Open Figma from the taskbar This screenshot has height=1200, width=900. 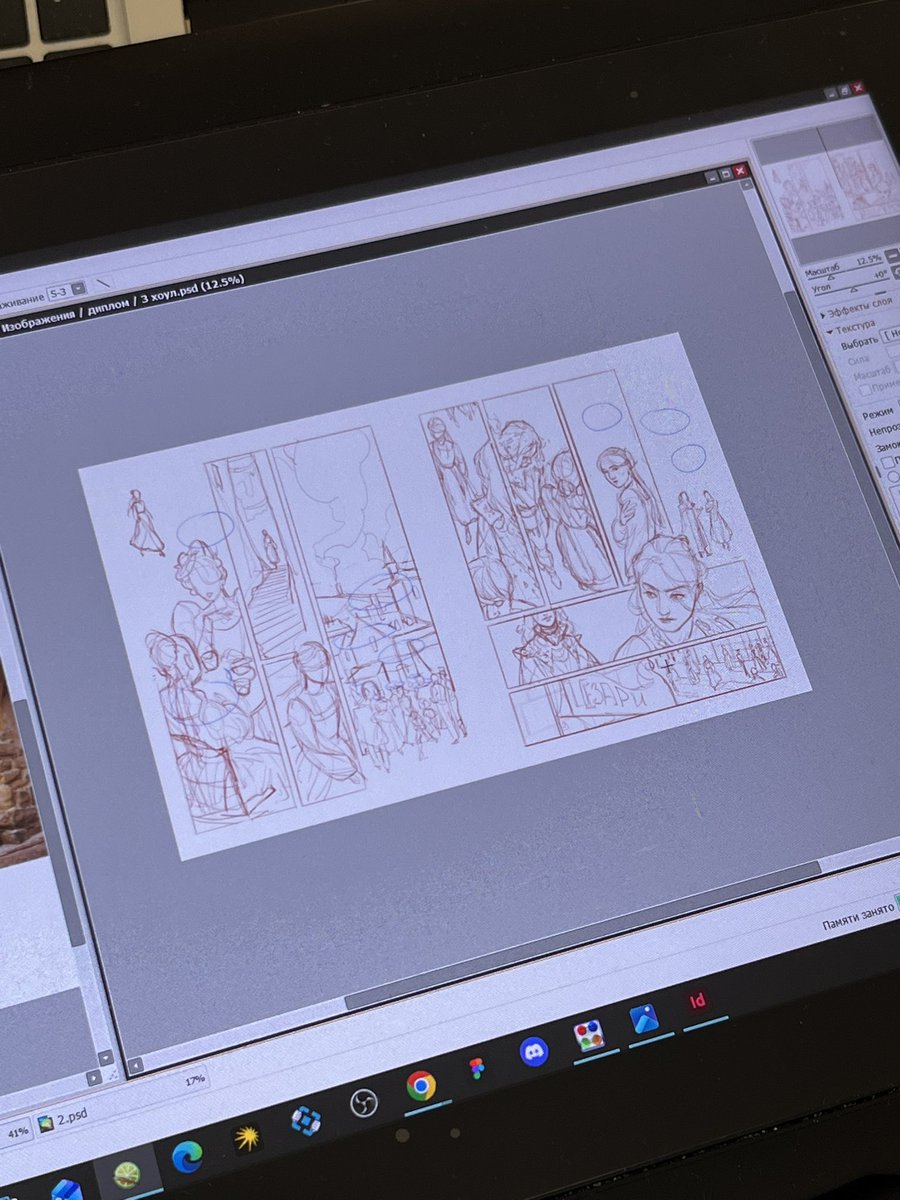(x=477, y=1069)
